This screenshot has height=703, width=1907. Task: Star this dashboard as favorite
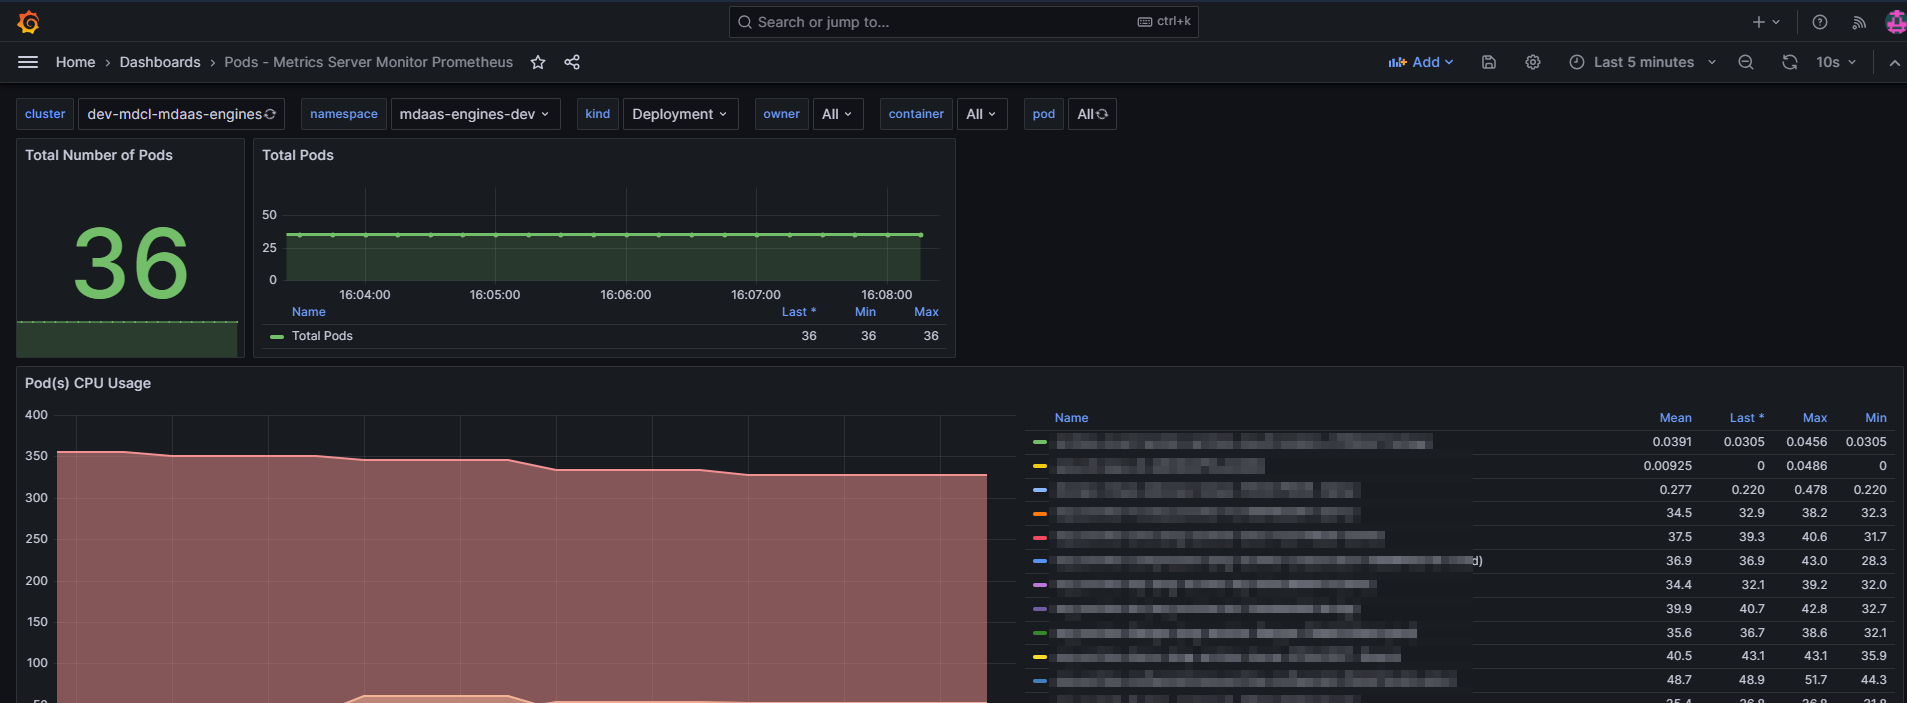[x=538, y=62]
